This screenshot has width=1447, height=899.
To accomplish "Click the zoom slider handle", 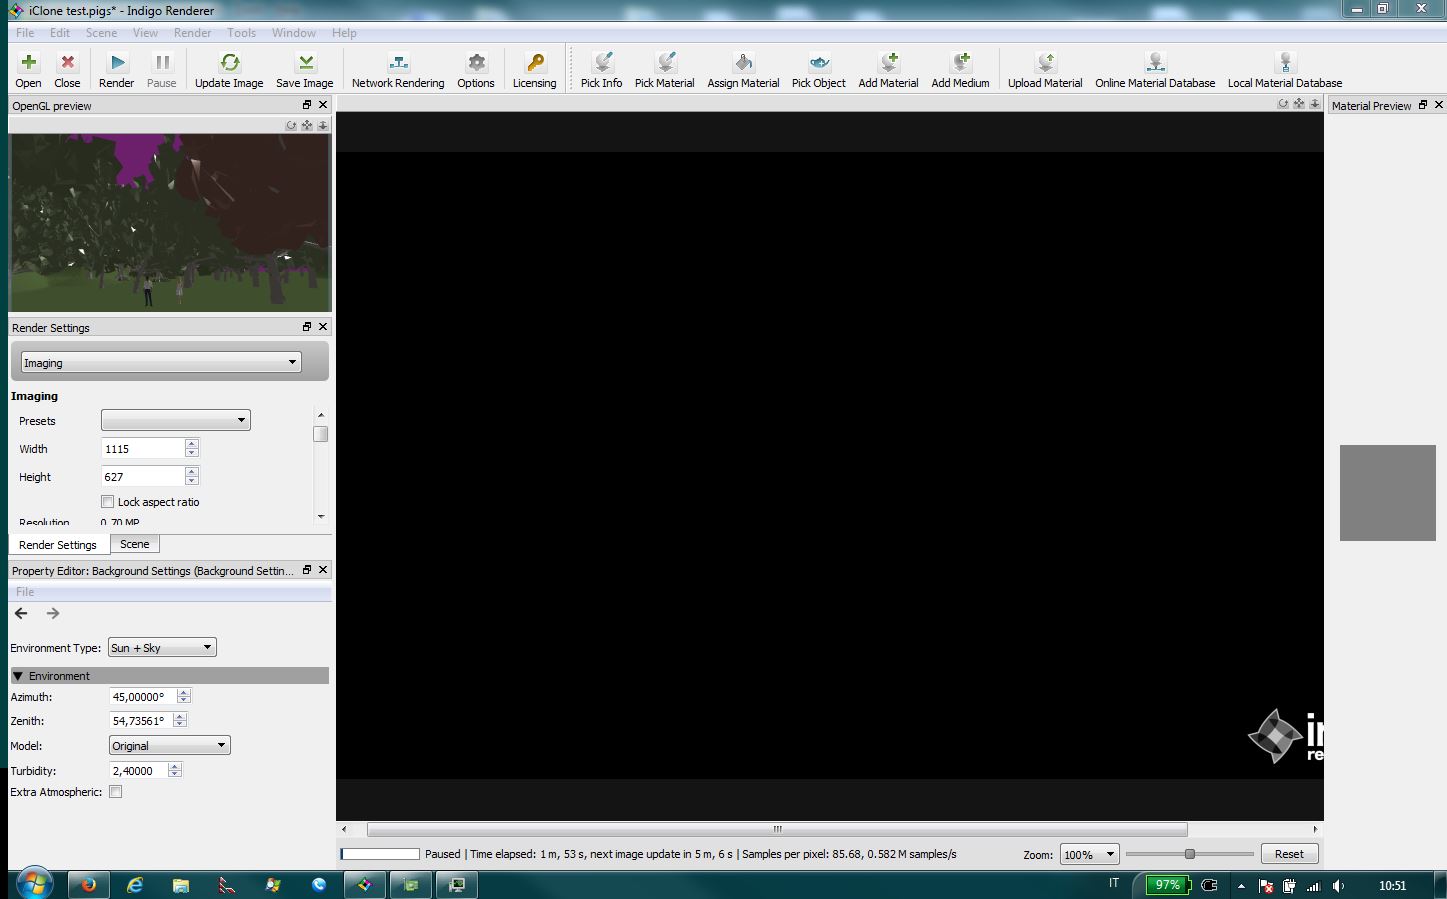I will [1189, 854].
